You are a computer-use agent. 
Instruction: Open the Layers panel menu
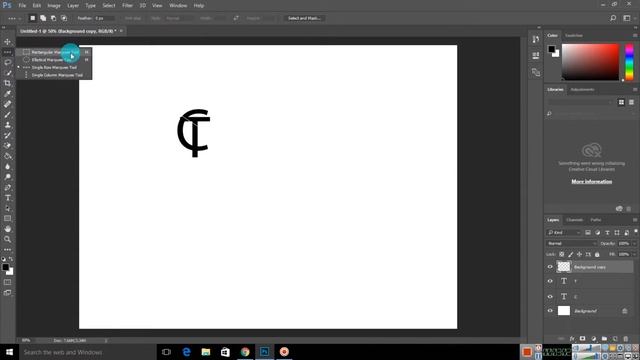pos(635,220)
